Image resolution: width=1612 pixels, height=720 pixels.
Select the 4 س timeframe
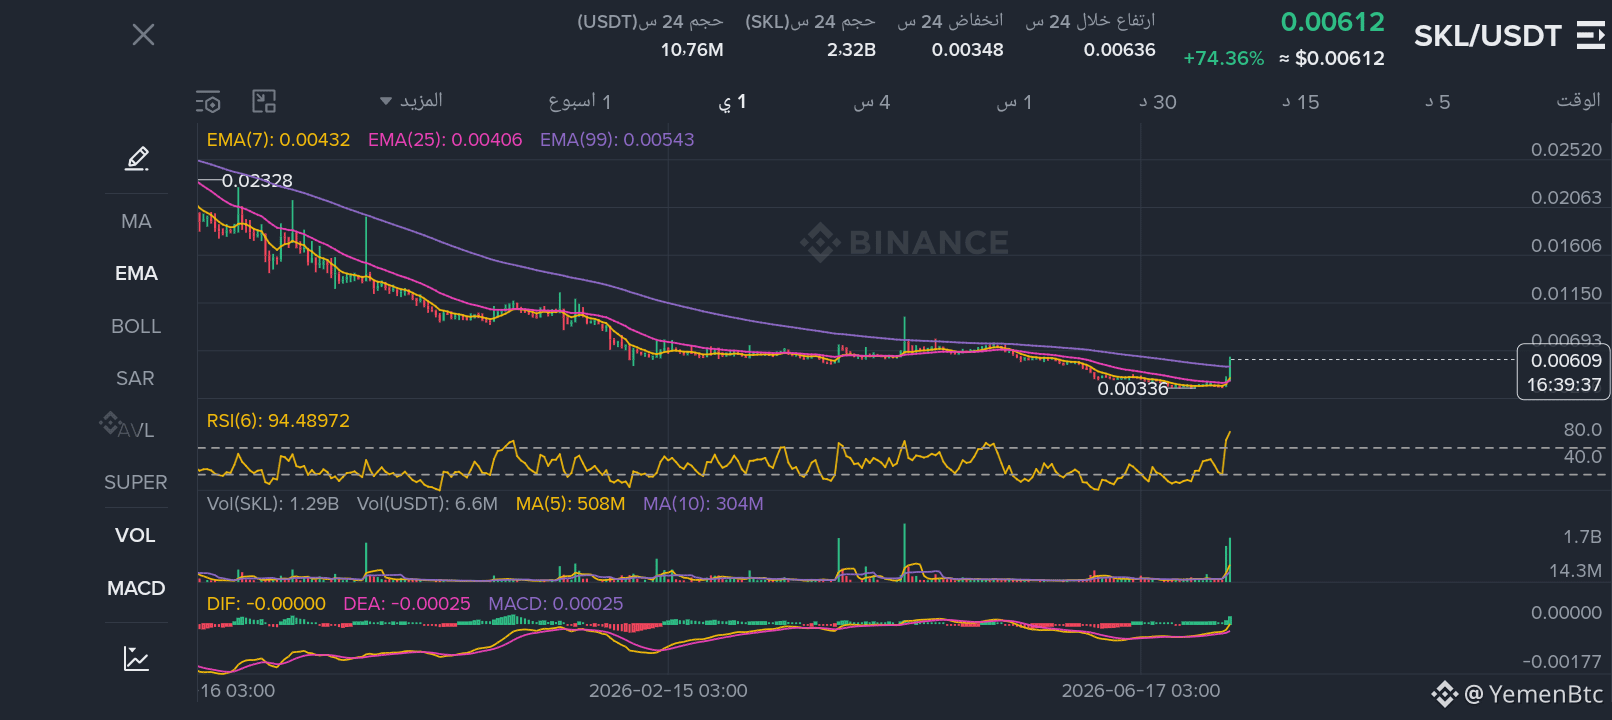(871, 101)
